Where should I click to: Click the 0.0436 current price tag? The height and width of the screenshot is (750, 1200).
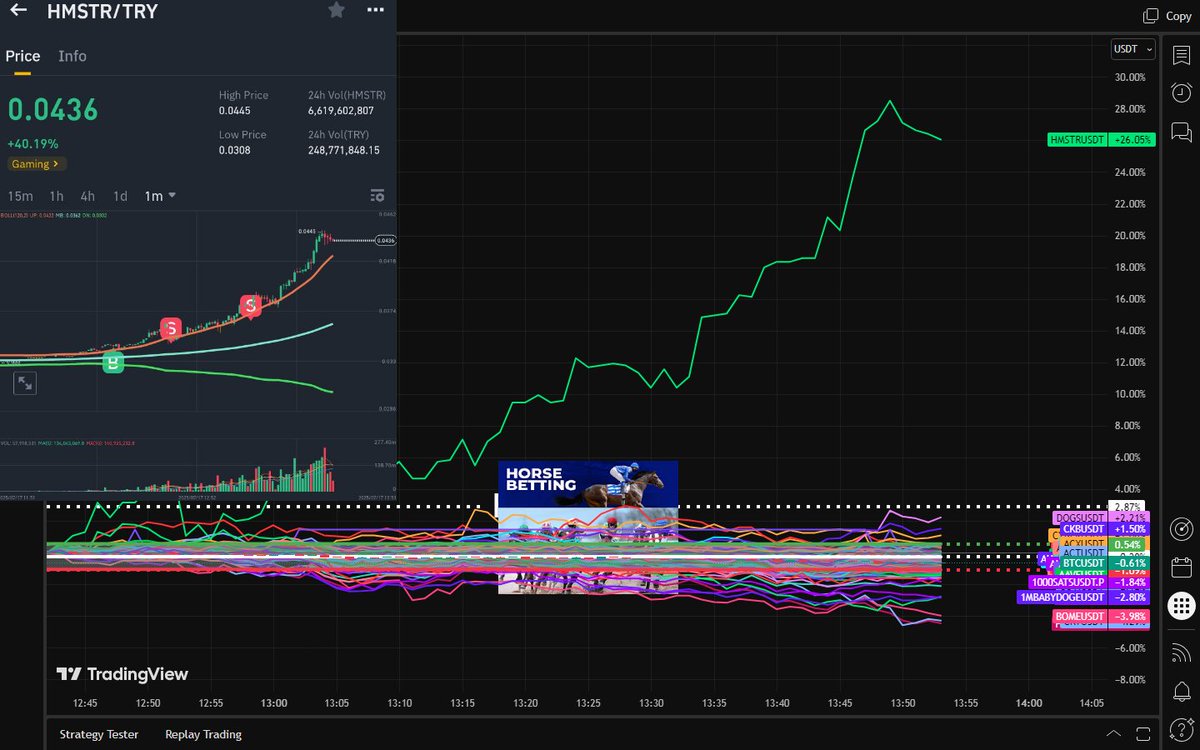pos(384,241)
